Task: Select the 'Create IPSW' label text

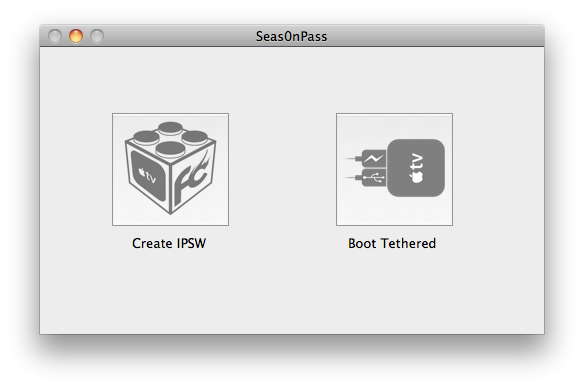Action: pos(169,244)
